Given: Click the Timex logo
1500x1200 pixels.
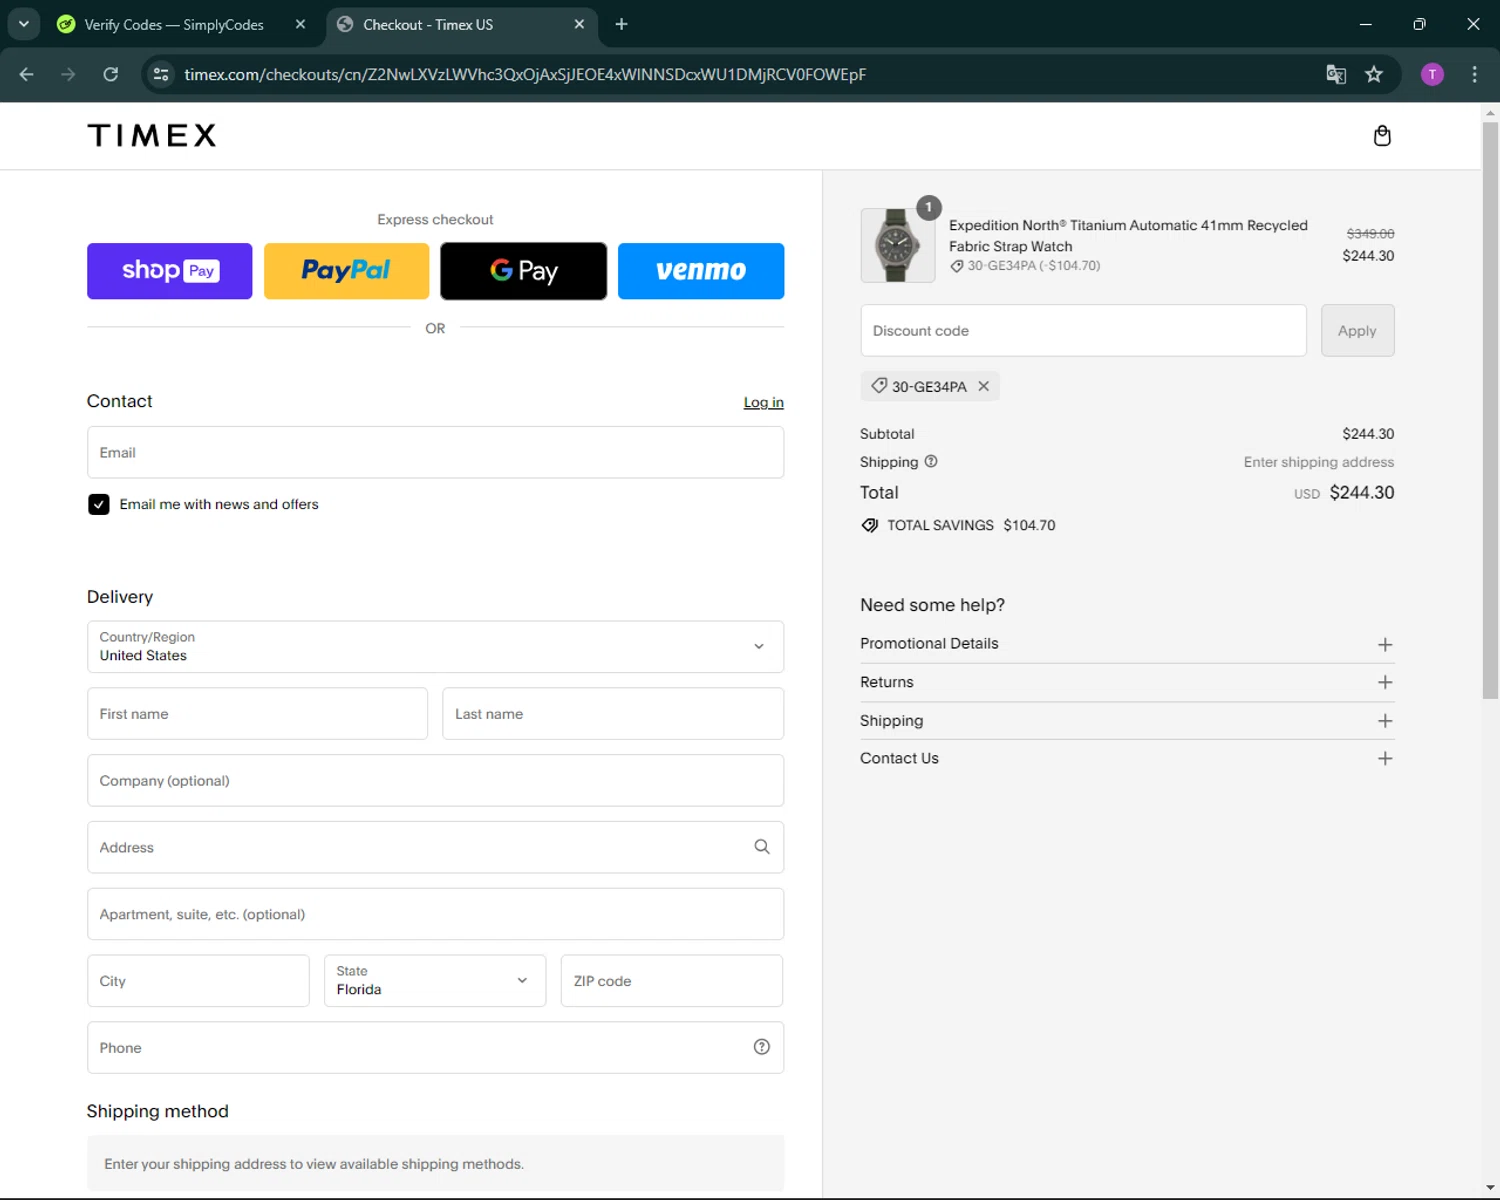Looking at the screenshot, I should pos(152,136).
